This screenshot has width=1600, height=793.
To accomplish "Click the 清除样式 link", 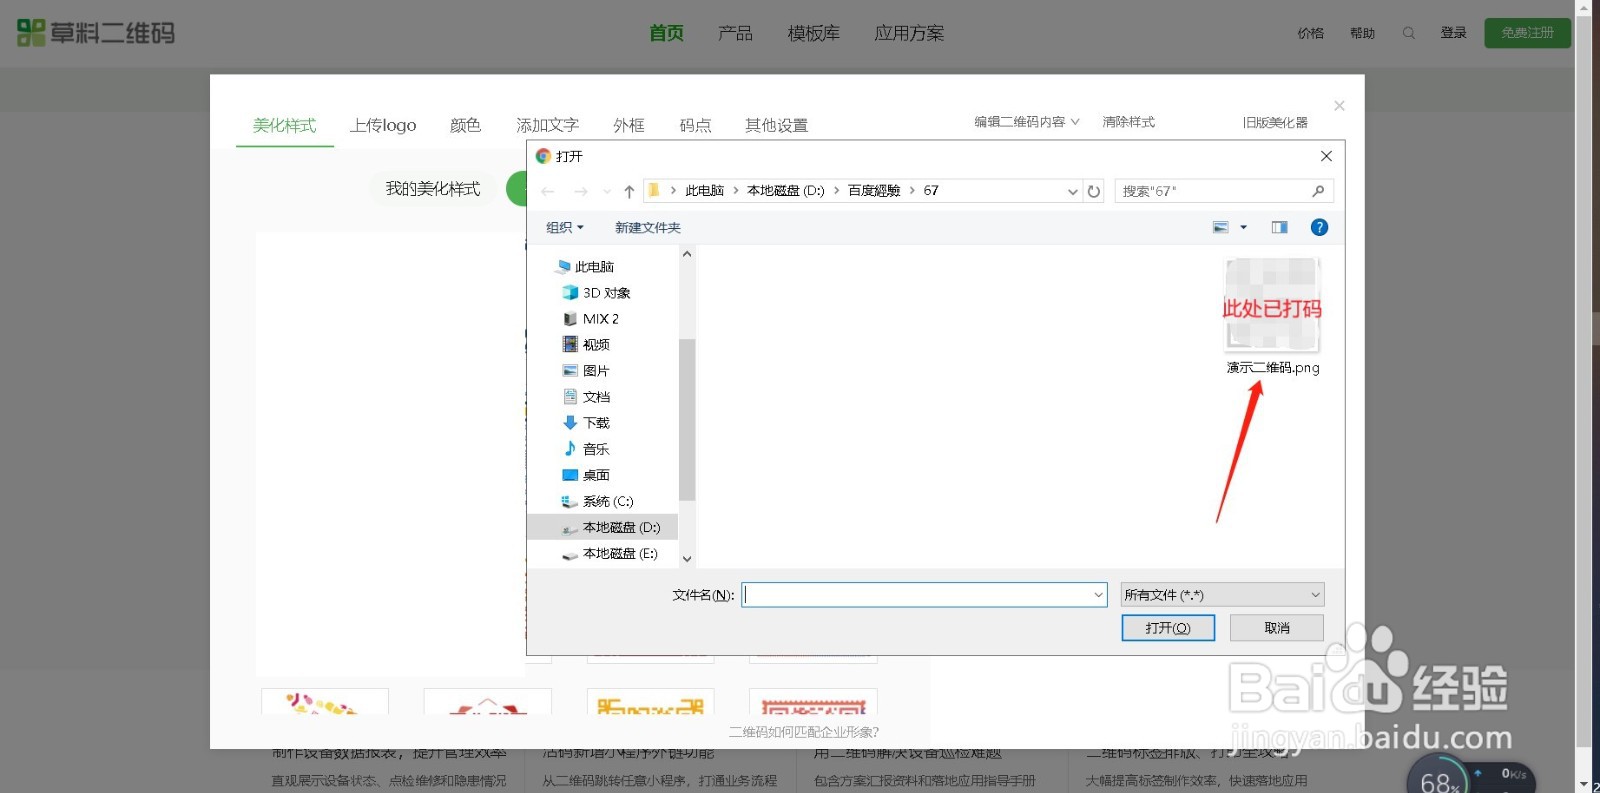I will click(1128, 122).
